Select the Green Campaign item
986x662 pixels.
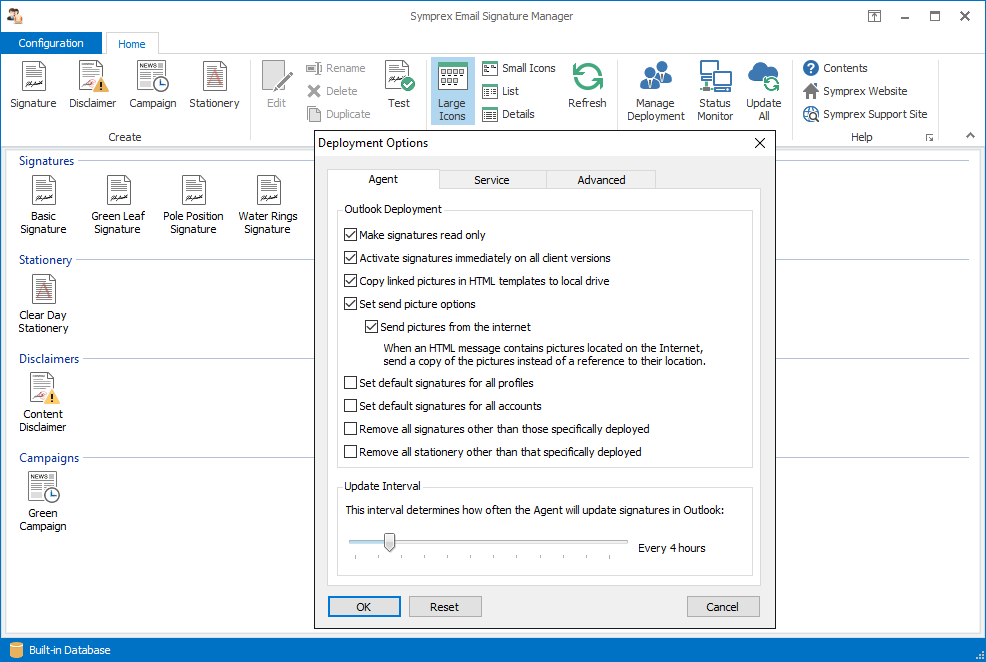[43, 502]
